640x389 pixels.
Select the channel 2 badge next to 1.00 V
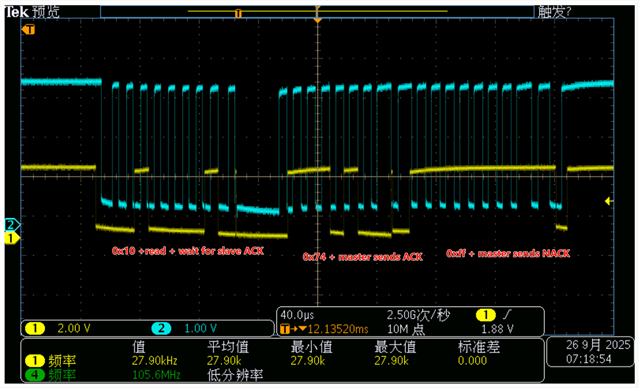pyautogui.click(x=161, y=328)
